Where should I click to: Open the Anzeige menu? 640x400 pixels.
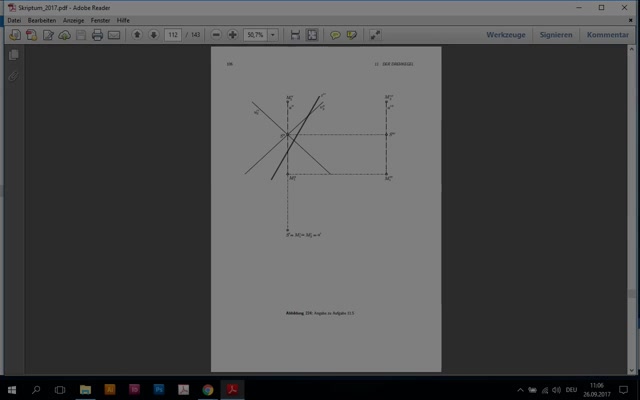coord(74,20)
